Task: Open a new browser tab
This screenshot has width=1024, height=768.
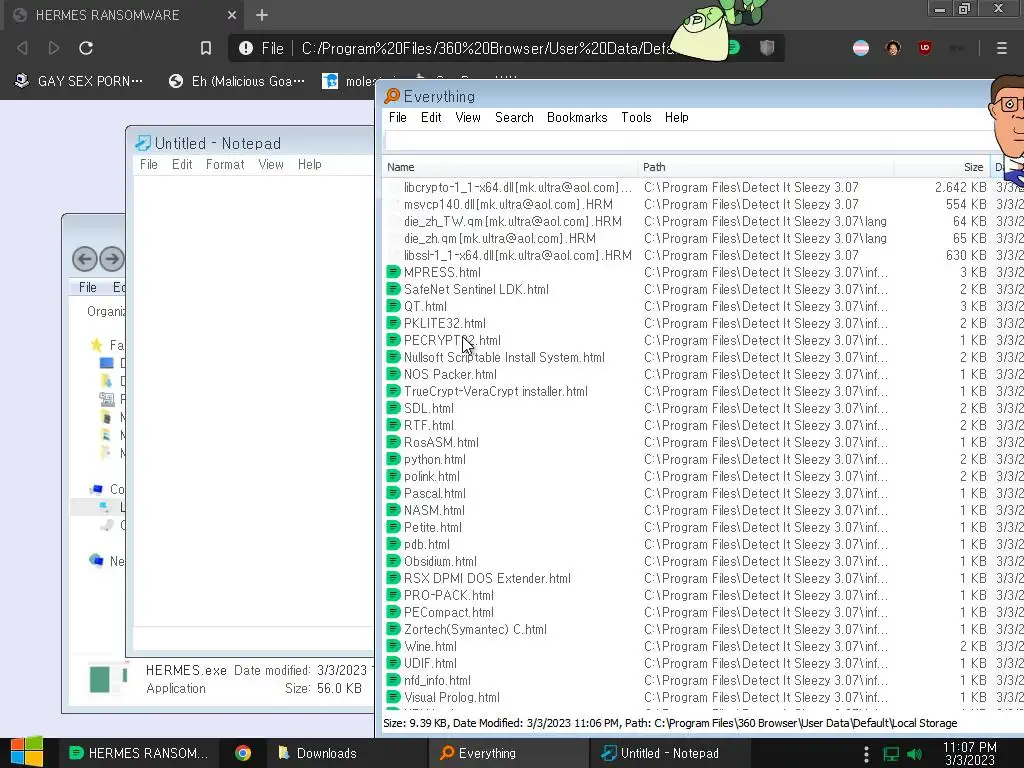Action: click(262, 15)
